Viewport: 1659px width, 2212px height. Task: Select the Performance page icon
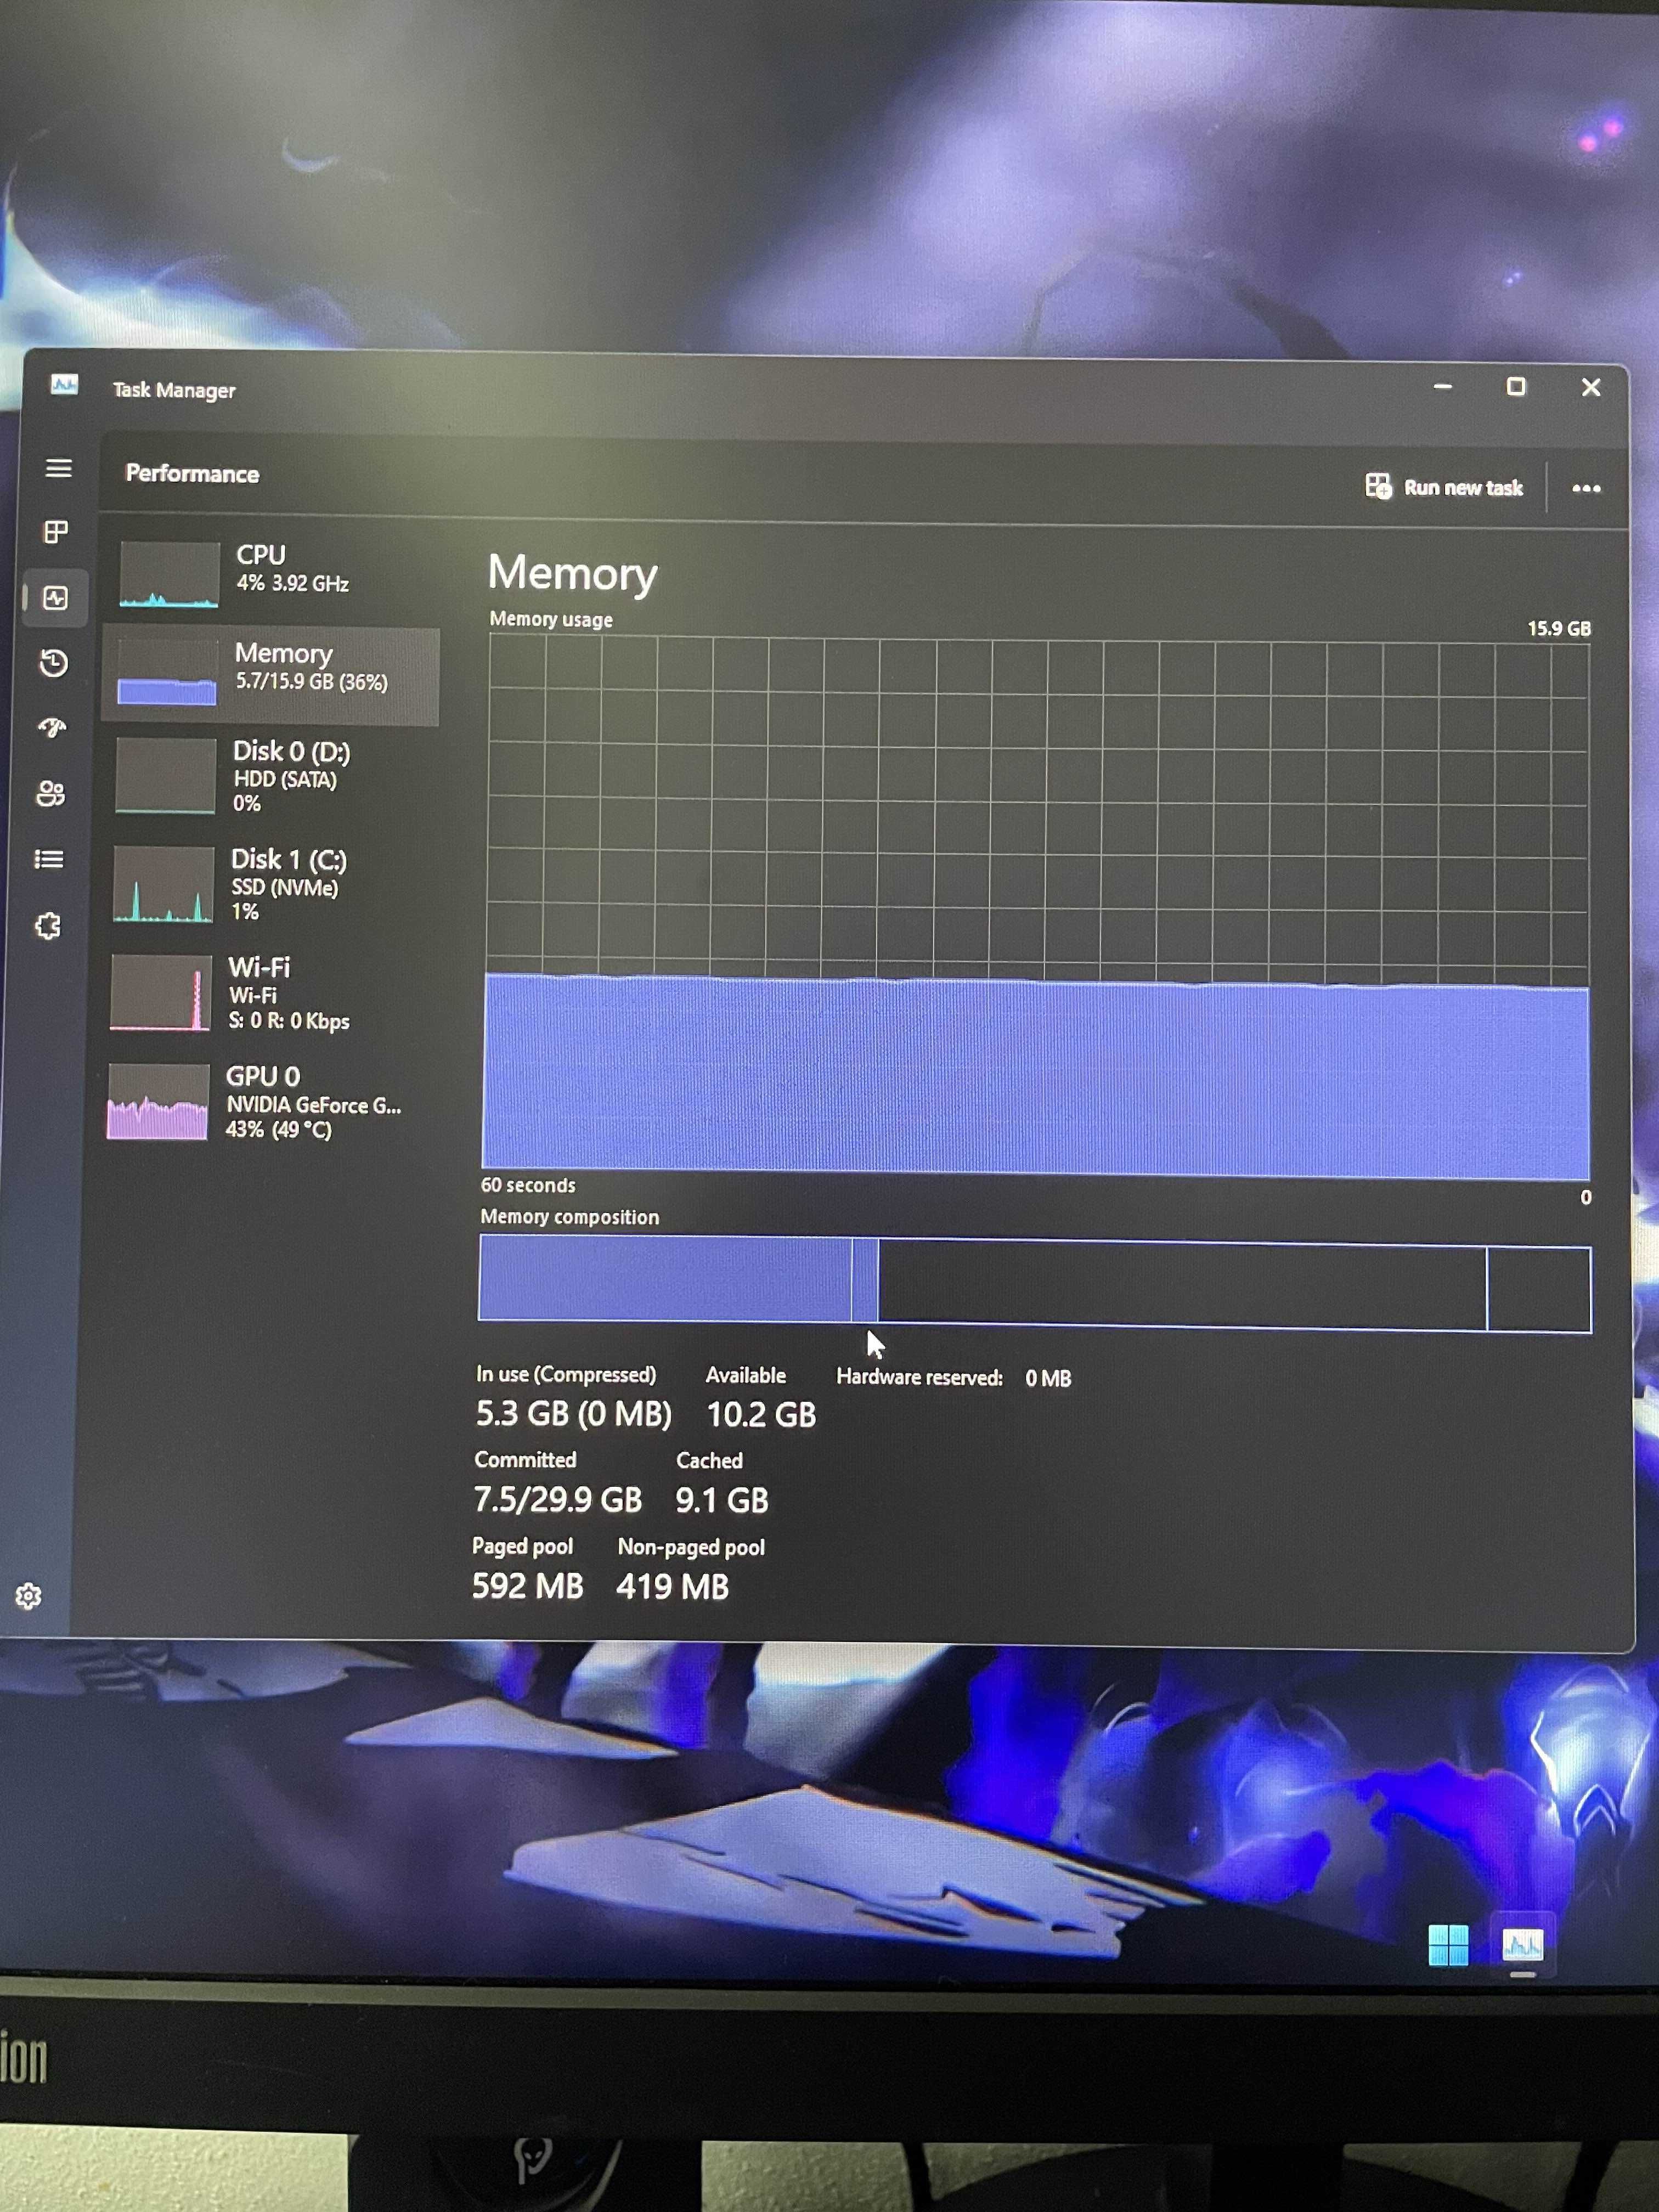coord(56,598)
